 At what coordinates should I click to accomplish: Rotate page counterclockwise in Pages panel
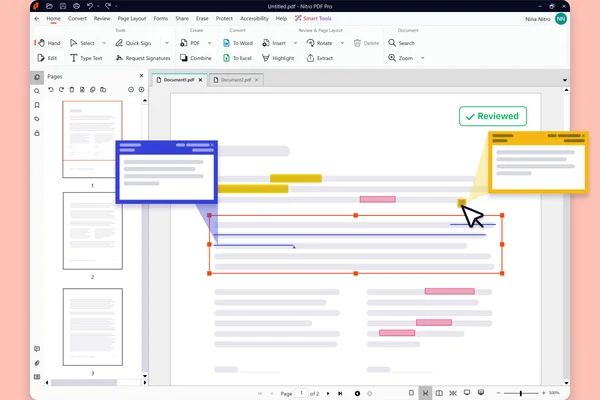tap(51, 90)
